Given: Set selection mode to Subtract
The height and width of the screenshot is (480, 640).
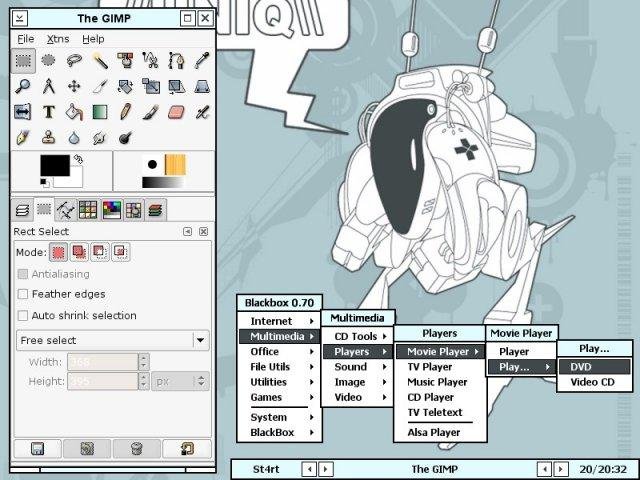Looking at the screenshot, I should [100, 252].
